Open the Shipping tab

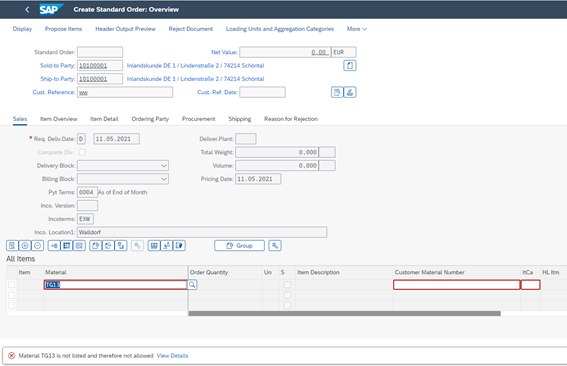click(x=240, y=119)
